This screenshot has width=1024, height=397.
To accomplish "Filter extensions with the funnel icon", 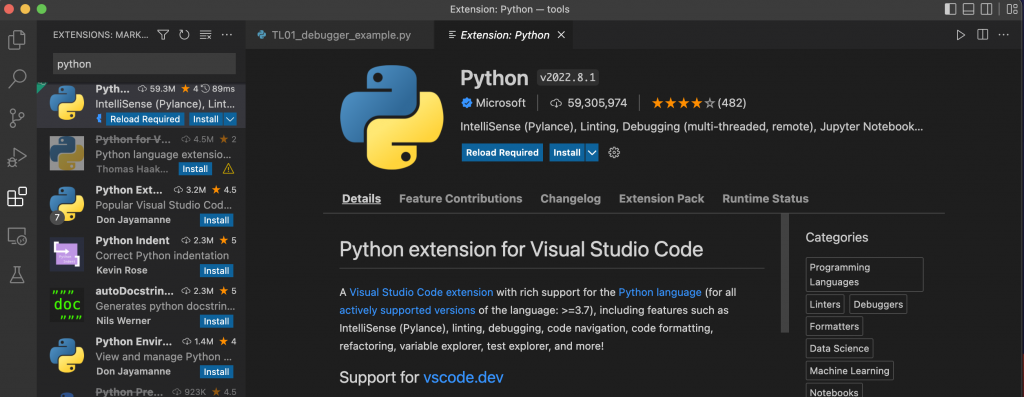I will pos(163,35).
